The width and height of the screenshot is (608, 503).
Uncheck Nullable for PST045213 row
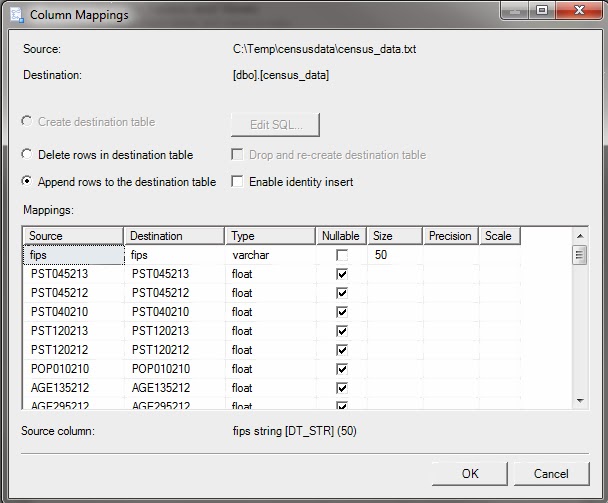coord(341,274)
